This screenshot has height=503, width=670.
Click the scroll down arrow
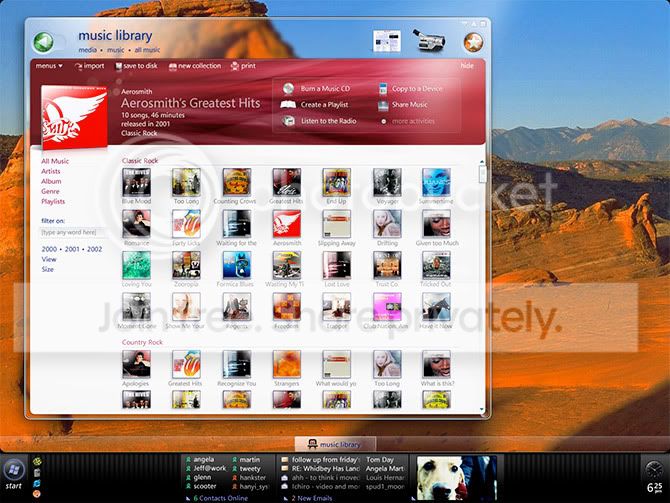(482, 409)
